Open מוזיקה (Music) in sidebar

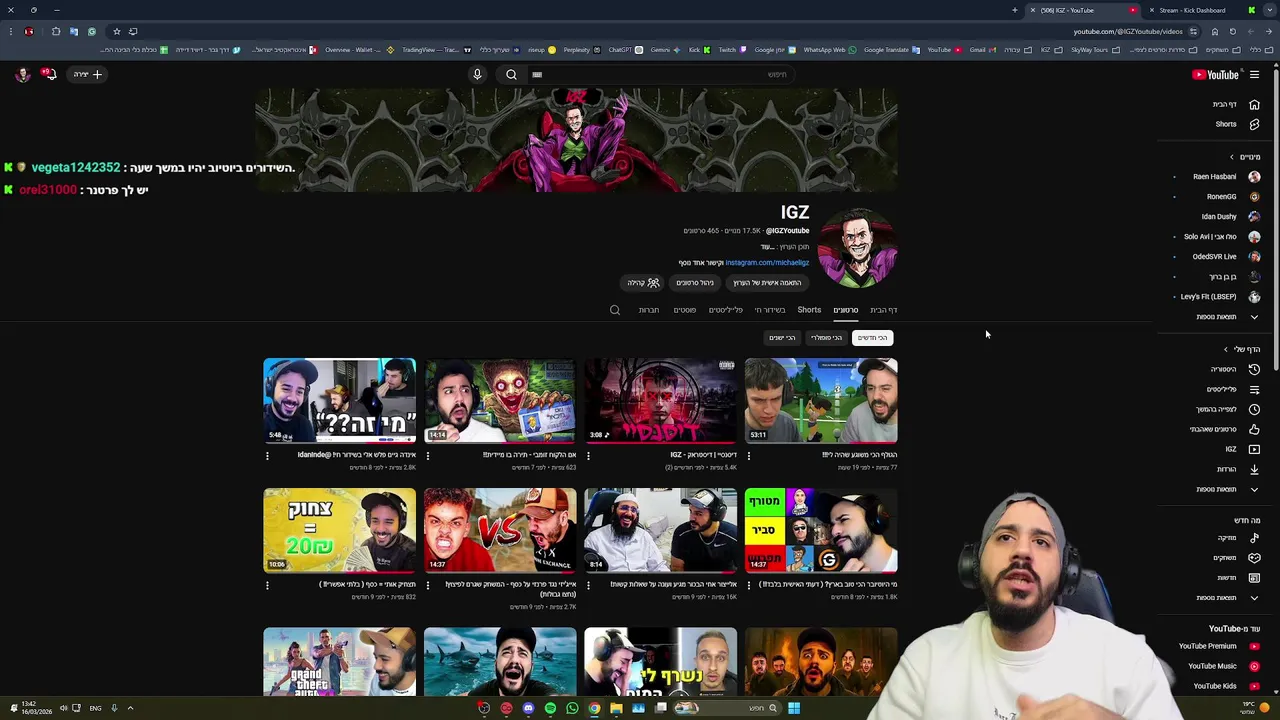(1237, 538)
